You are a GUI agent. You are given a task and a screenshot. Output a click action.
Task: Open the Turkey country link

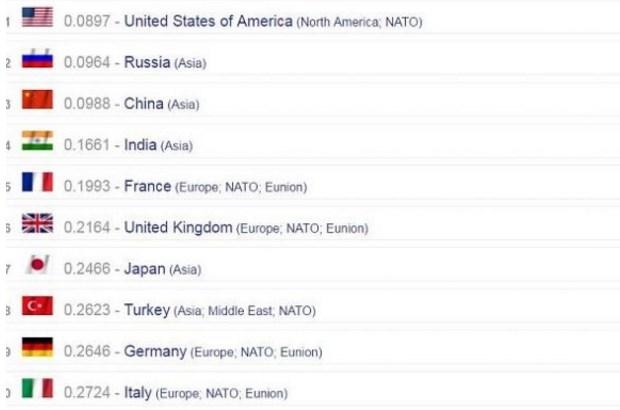pyautogui.click(x=147, y=311)
